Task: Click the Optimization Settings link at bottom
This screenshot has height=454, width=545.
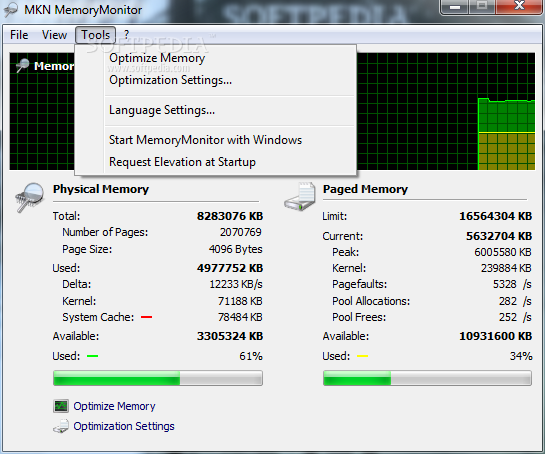Action: click(x=124, y=426)
